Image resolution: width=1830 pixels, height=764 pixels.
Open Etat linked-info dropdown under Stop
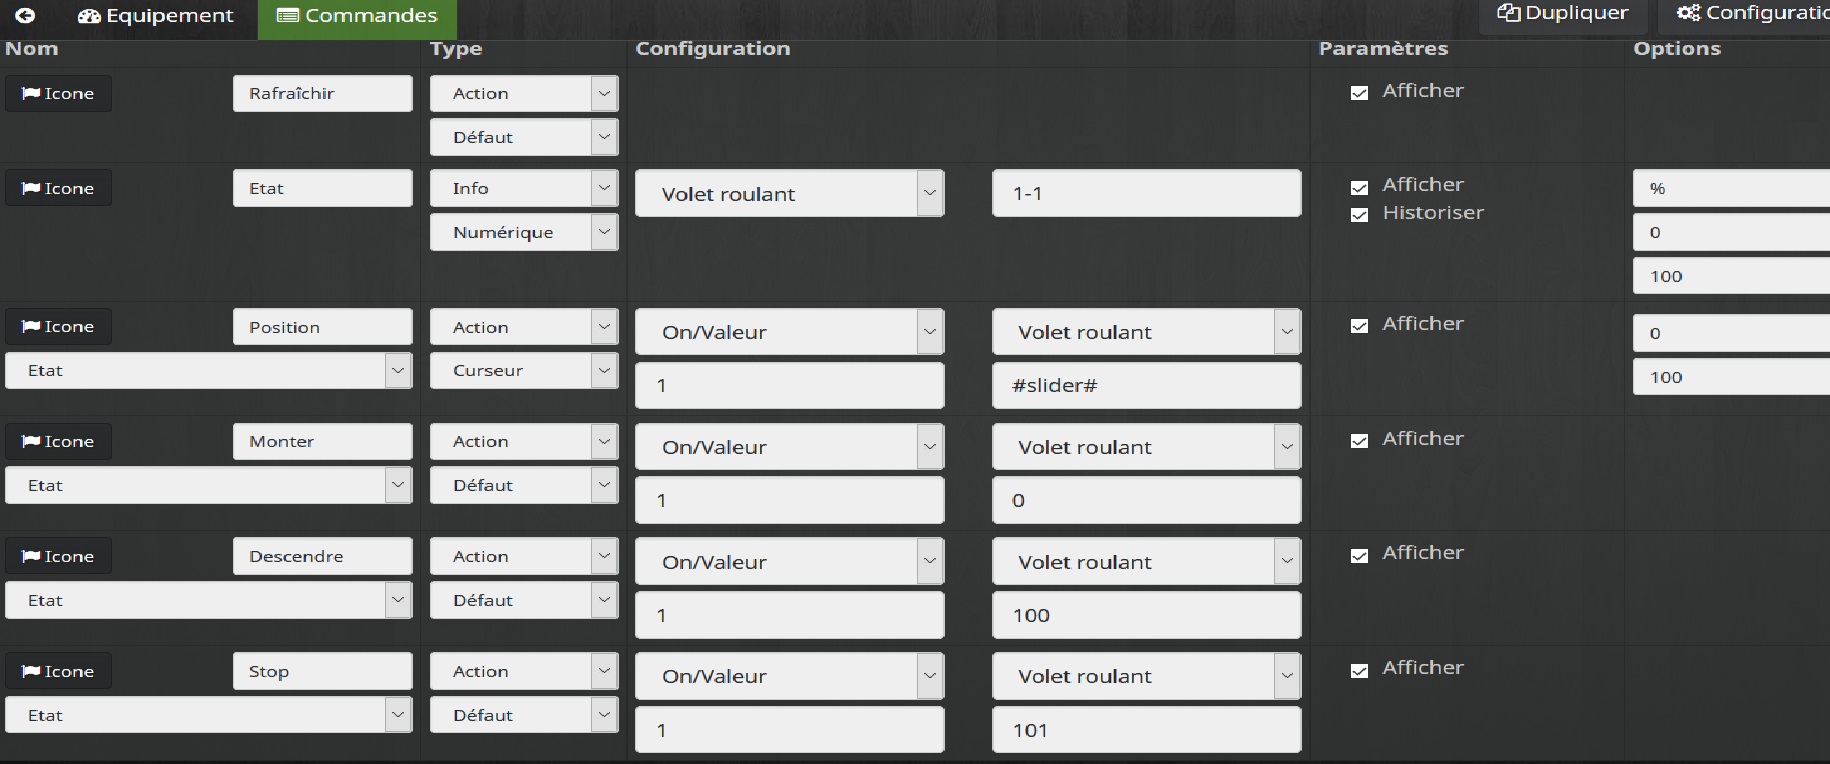tap(208, 715)
